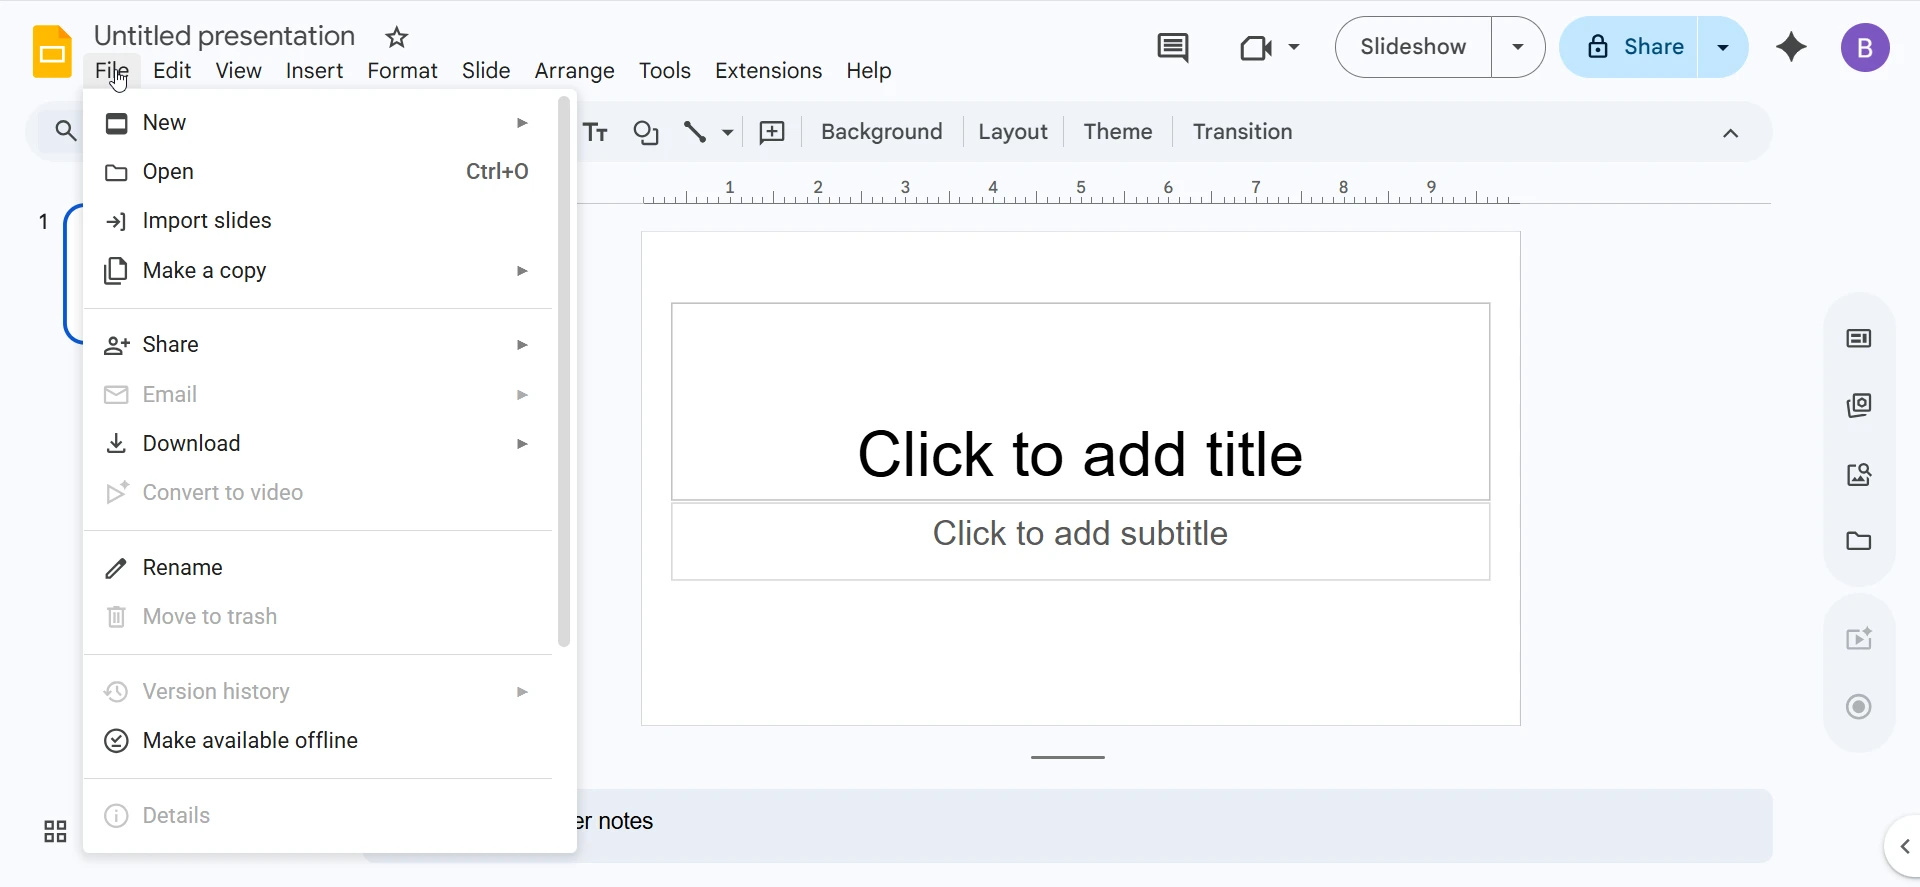Screen dimensions: 1920x887
Task: Select the text box tool
Action: [596, 132]
